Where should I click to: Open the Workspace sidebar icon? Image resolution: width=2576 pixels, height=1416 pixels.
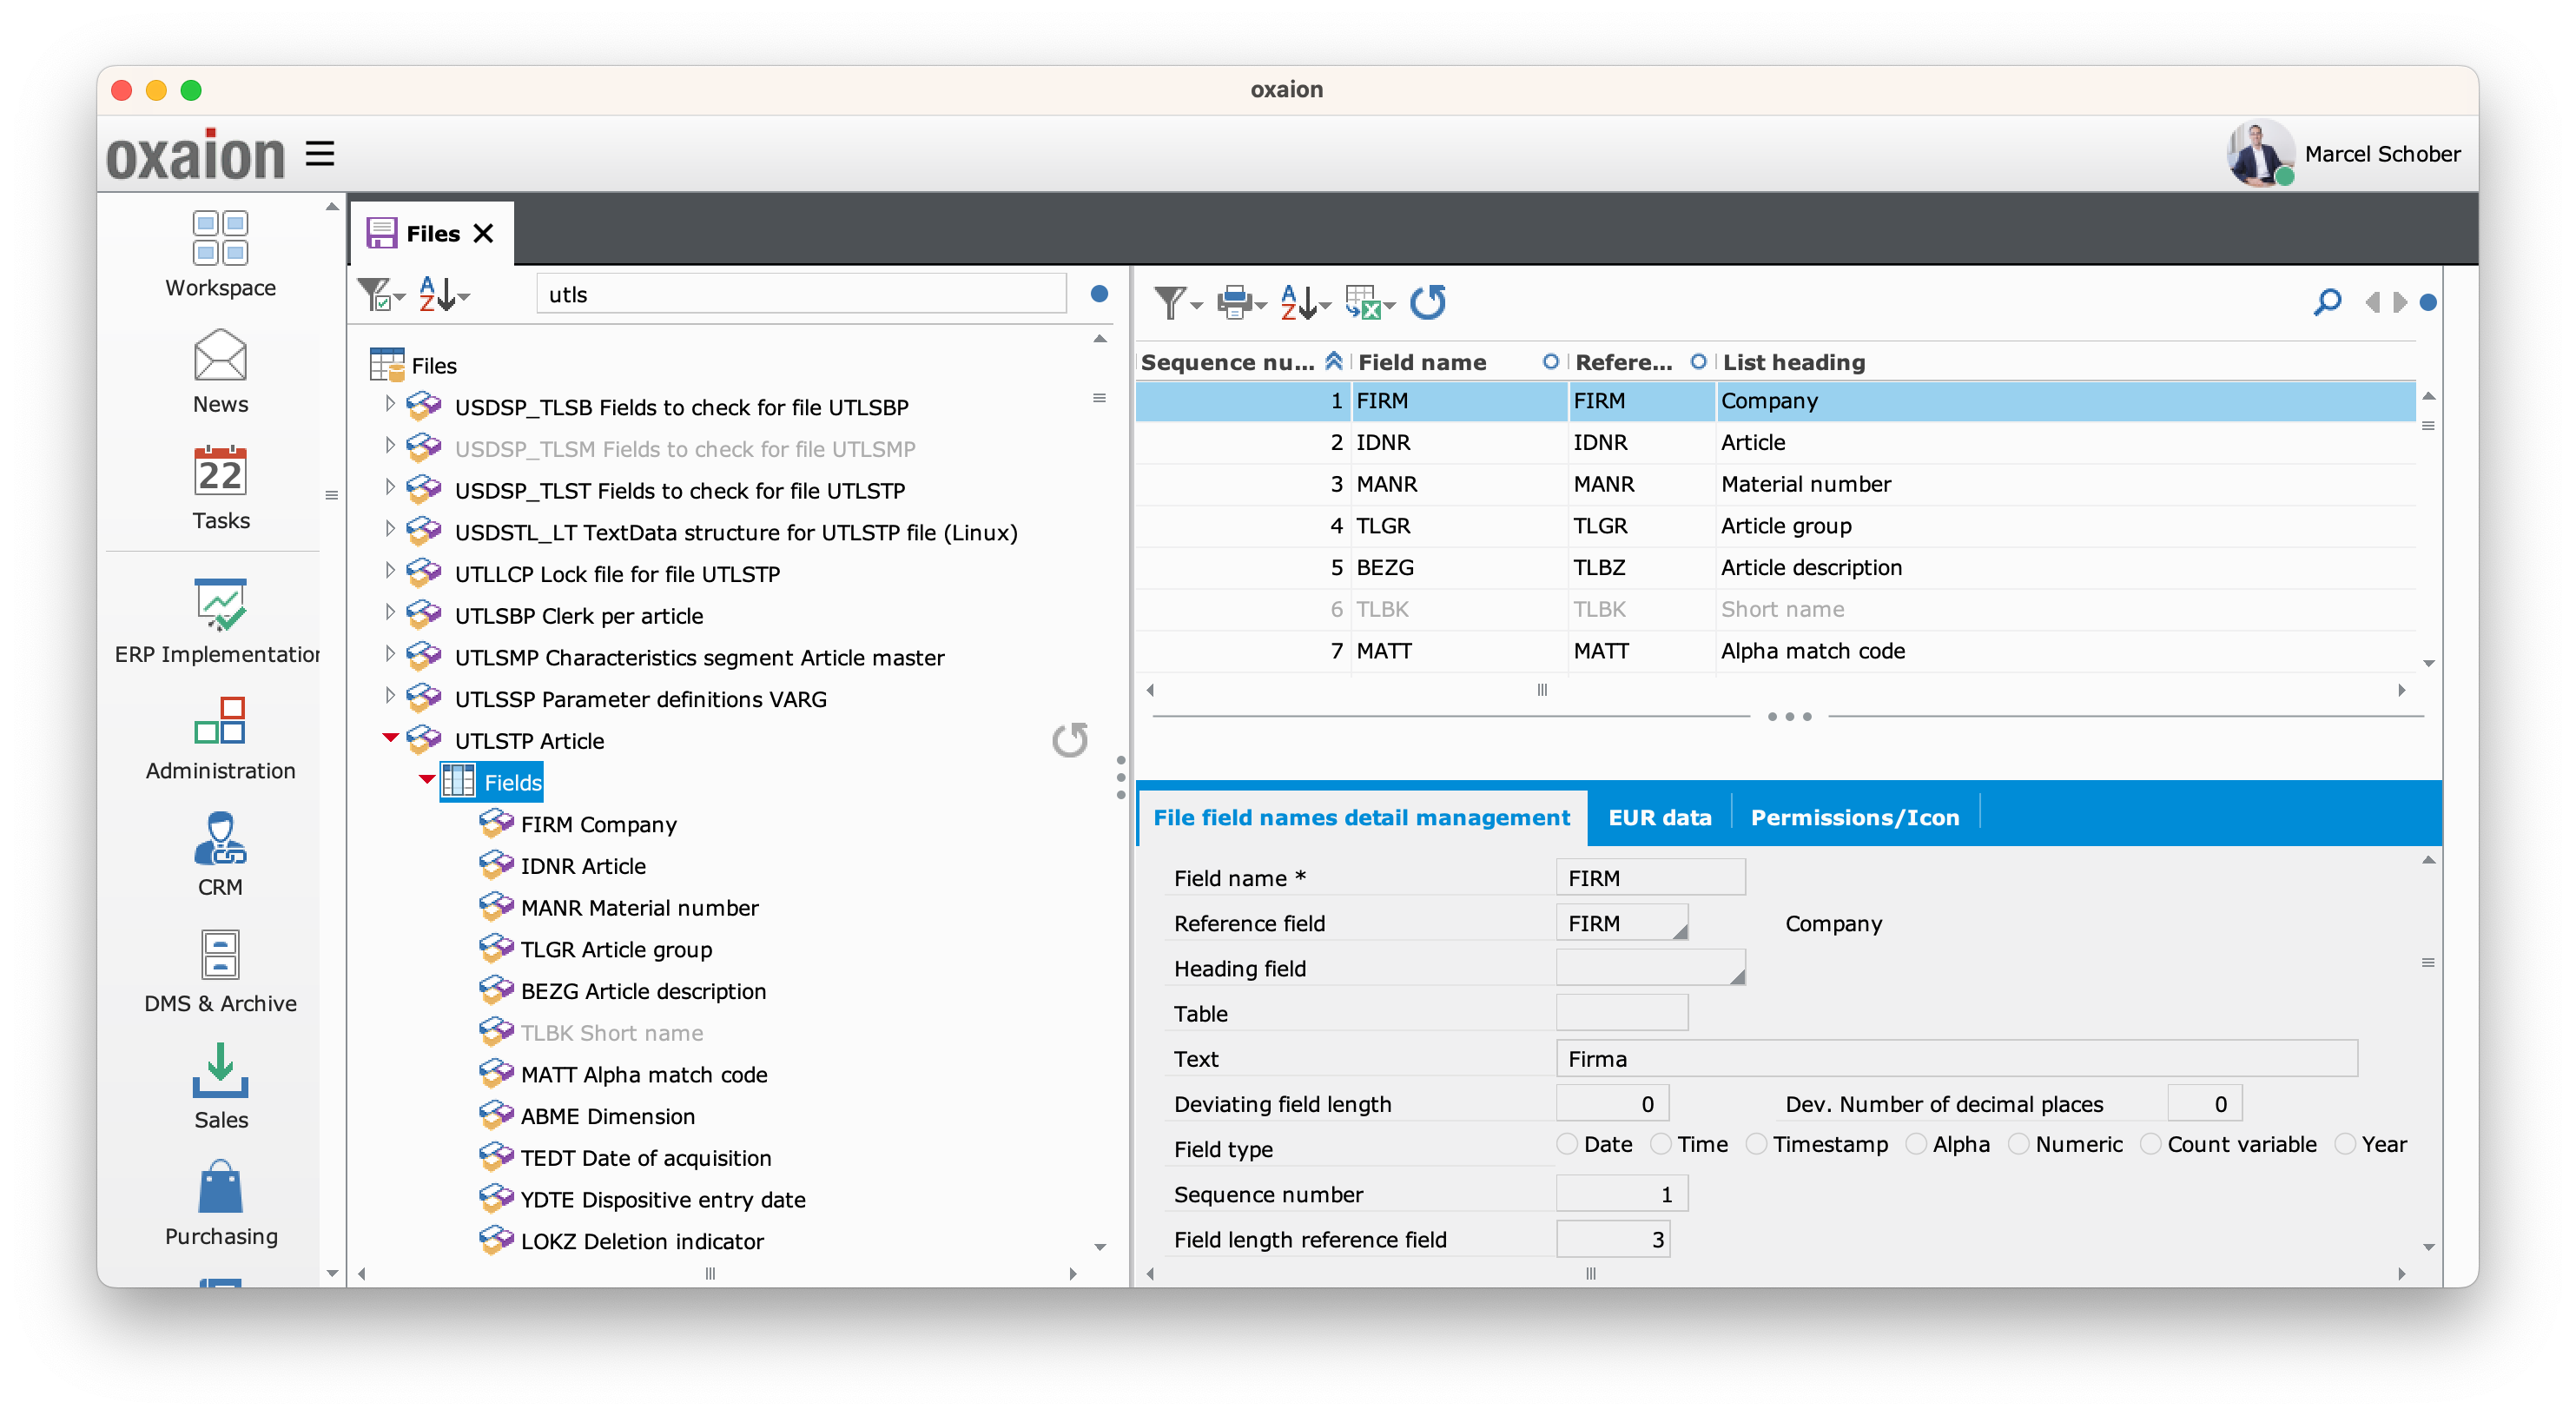tap(220, 238)
